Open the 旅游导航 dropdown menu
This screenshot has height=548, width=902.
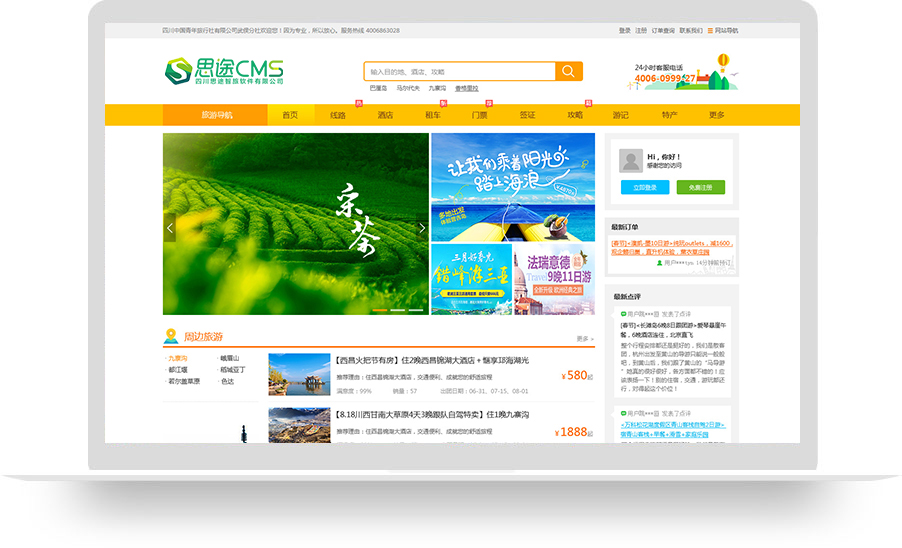217,115
